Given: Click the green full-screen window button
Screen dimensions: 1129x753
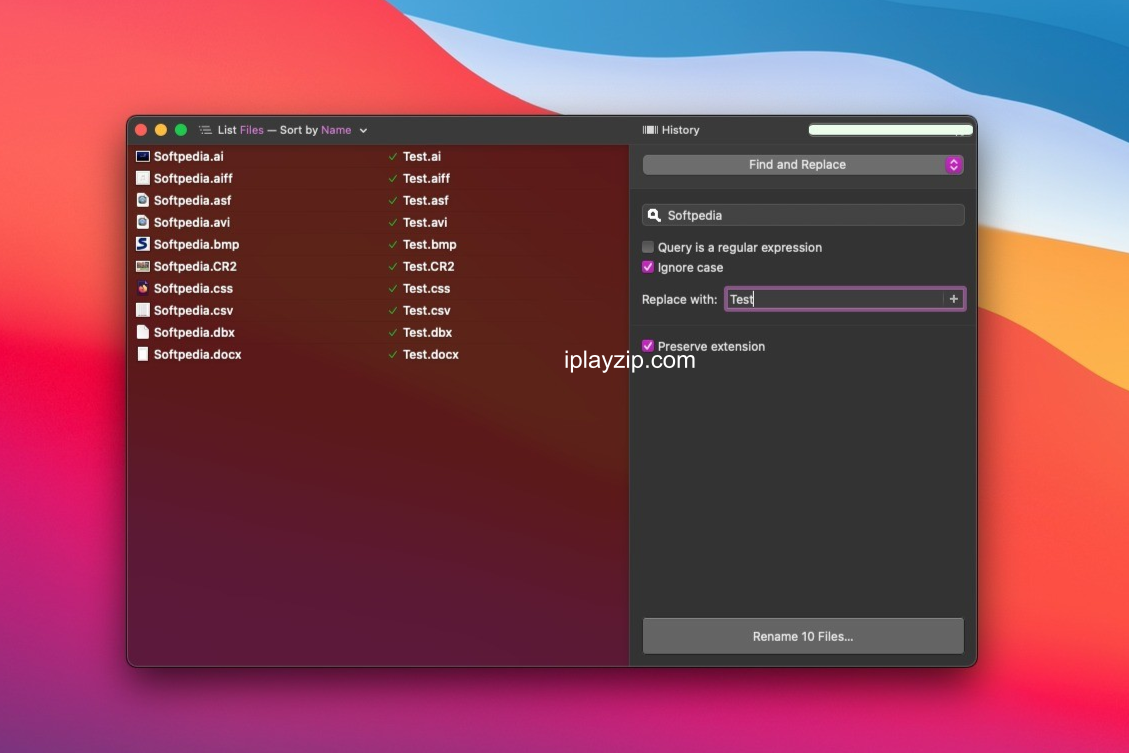Looking at the screenshot, I should (x=181, y=130).
